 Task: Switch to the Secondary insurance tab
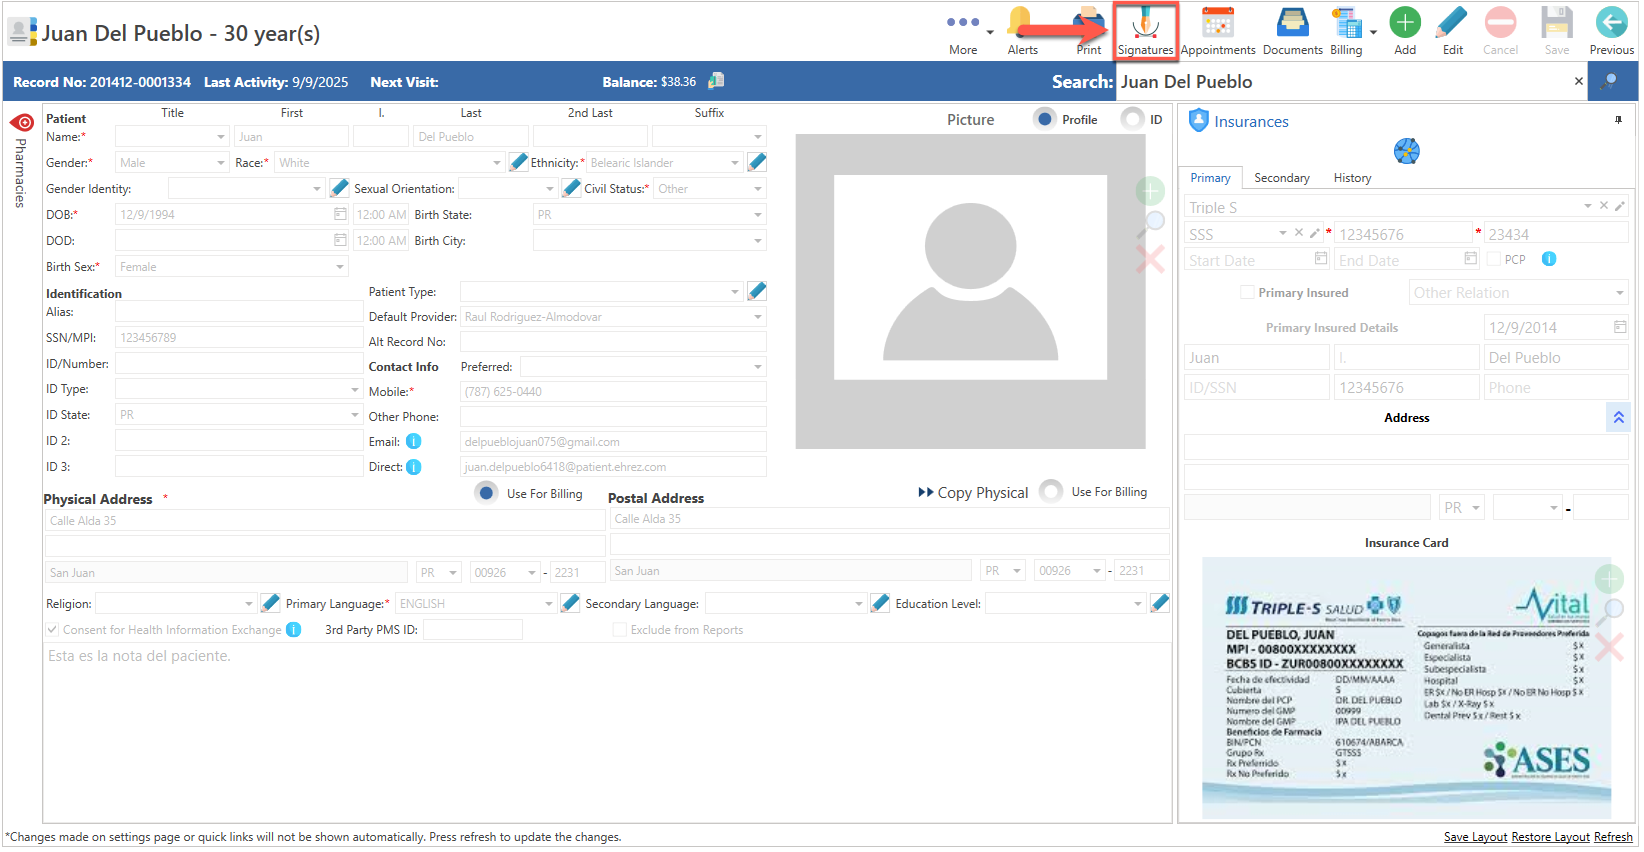[x=1281, y=178]
